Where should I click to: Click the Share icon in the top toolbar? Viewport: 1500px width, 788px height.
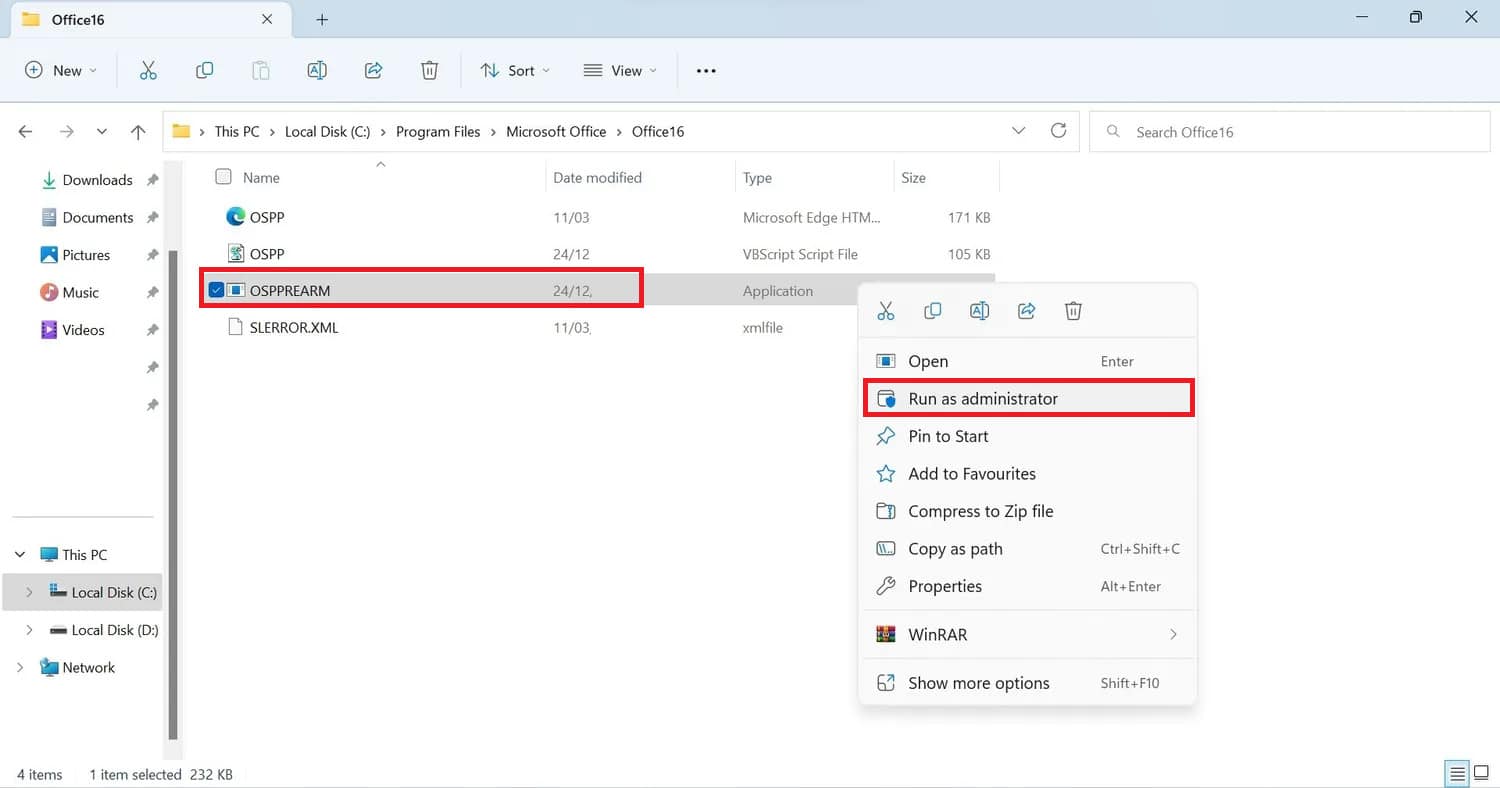[x=373, y=70]
